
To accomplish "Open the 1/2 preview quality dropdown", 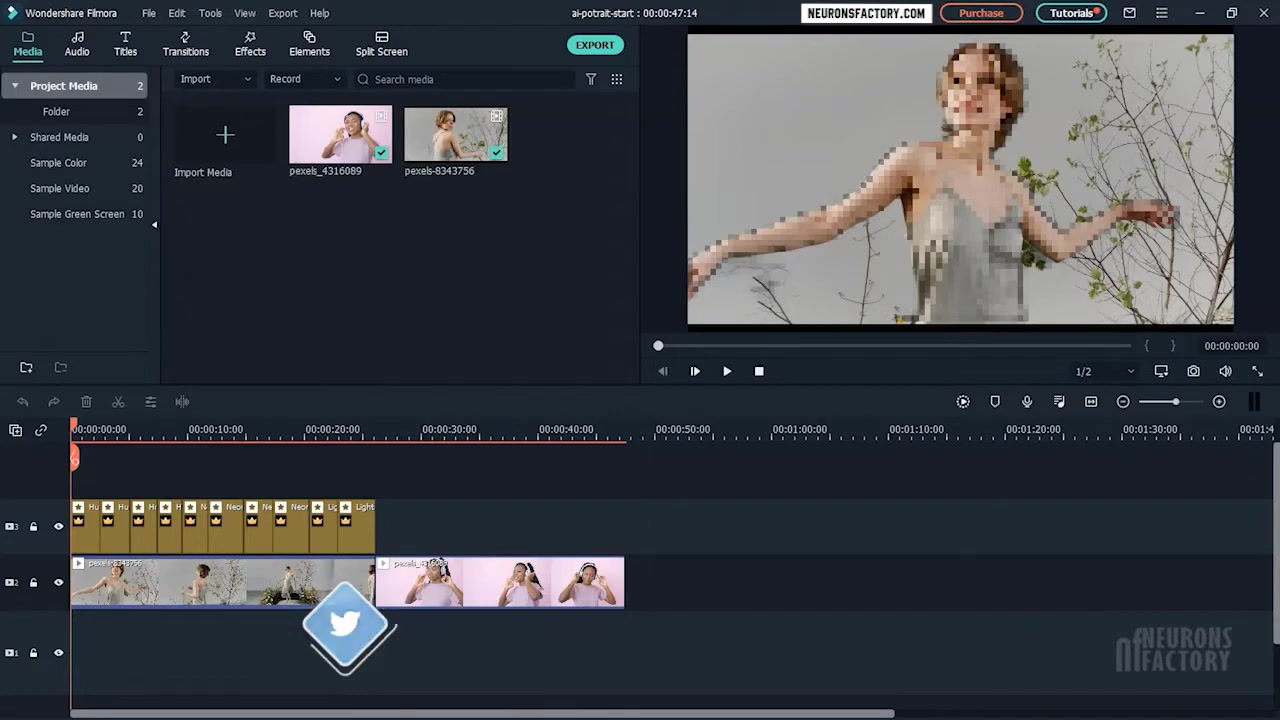I will point(1105,372).
